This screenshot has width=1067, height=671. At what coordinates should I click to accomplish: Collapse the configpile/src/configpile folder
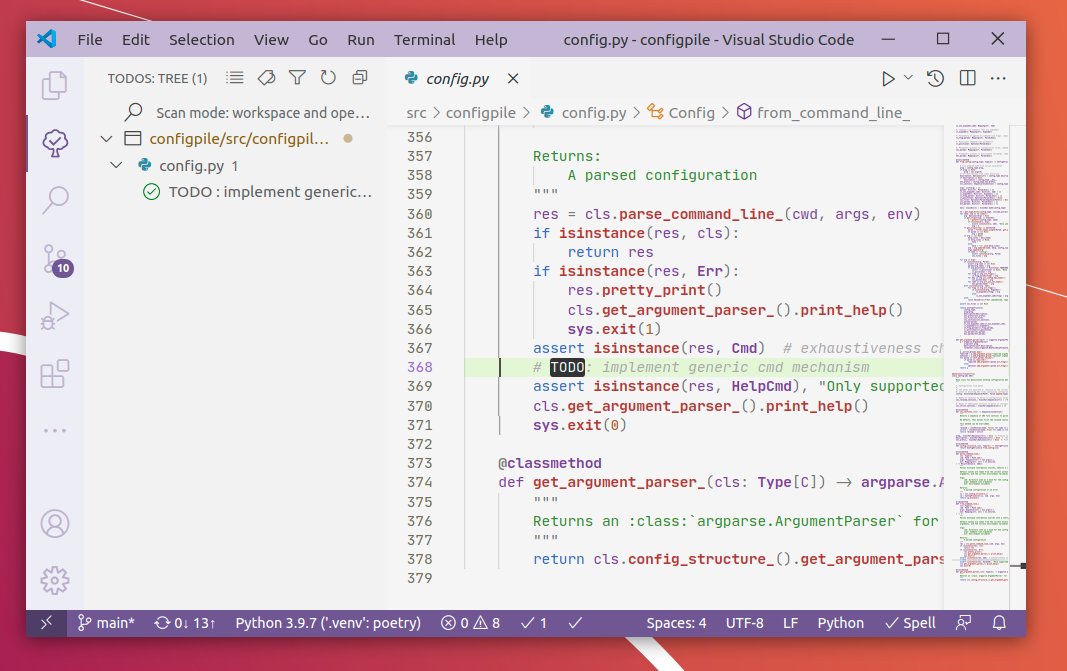pyautogui.click(x=107, y=139)
